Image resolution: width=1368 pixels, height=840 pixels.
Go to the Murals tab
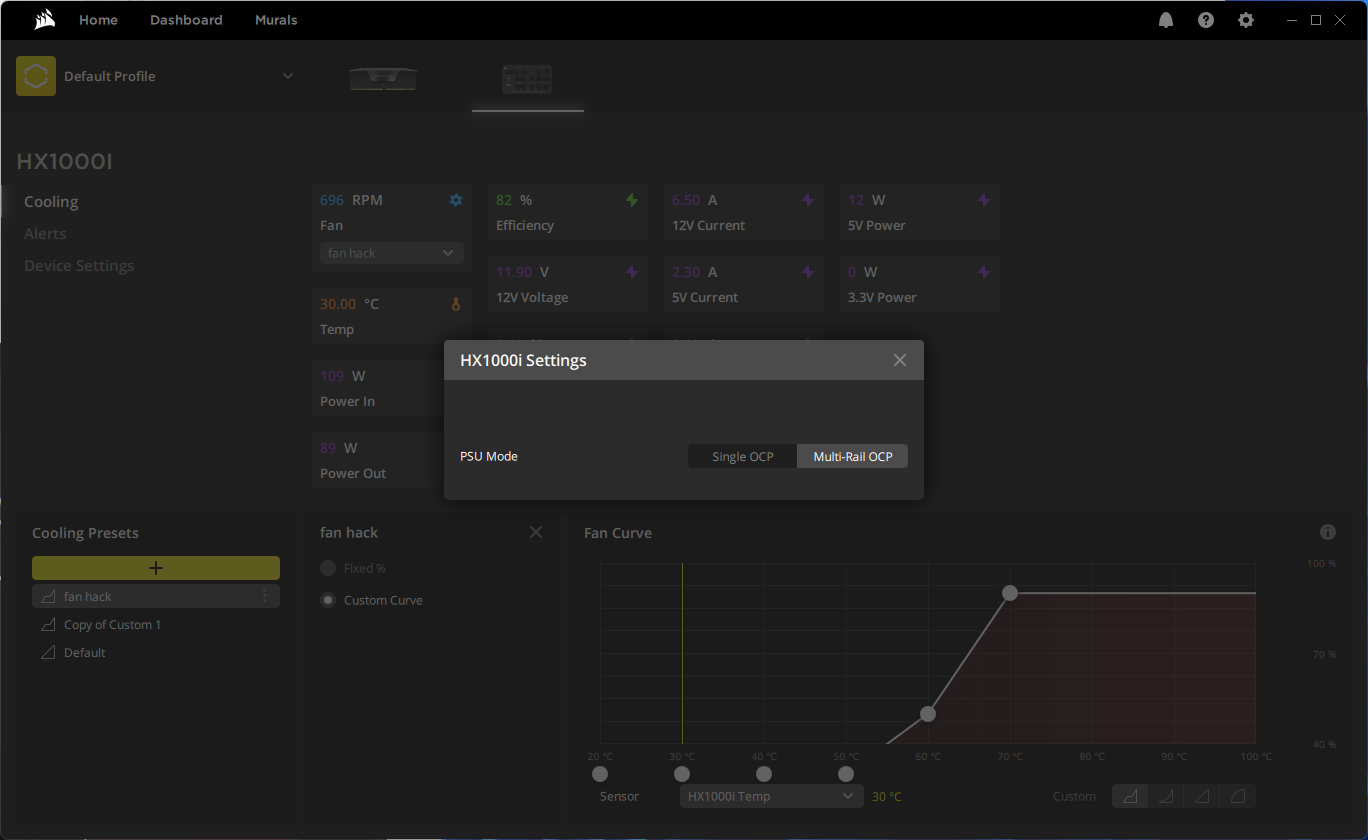pos(276,20)
